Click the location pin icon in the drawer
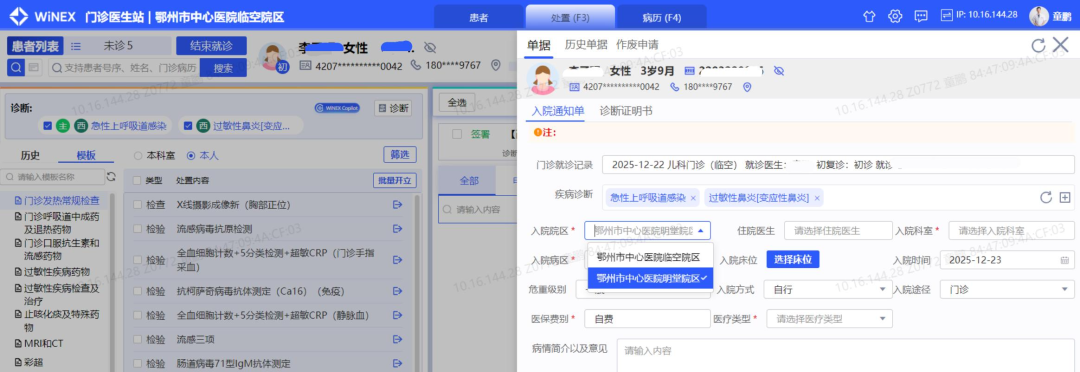The image size is (1080, 372). pos(747,87)
